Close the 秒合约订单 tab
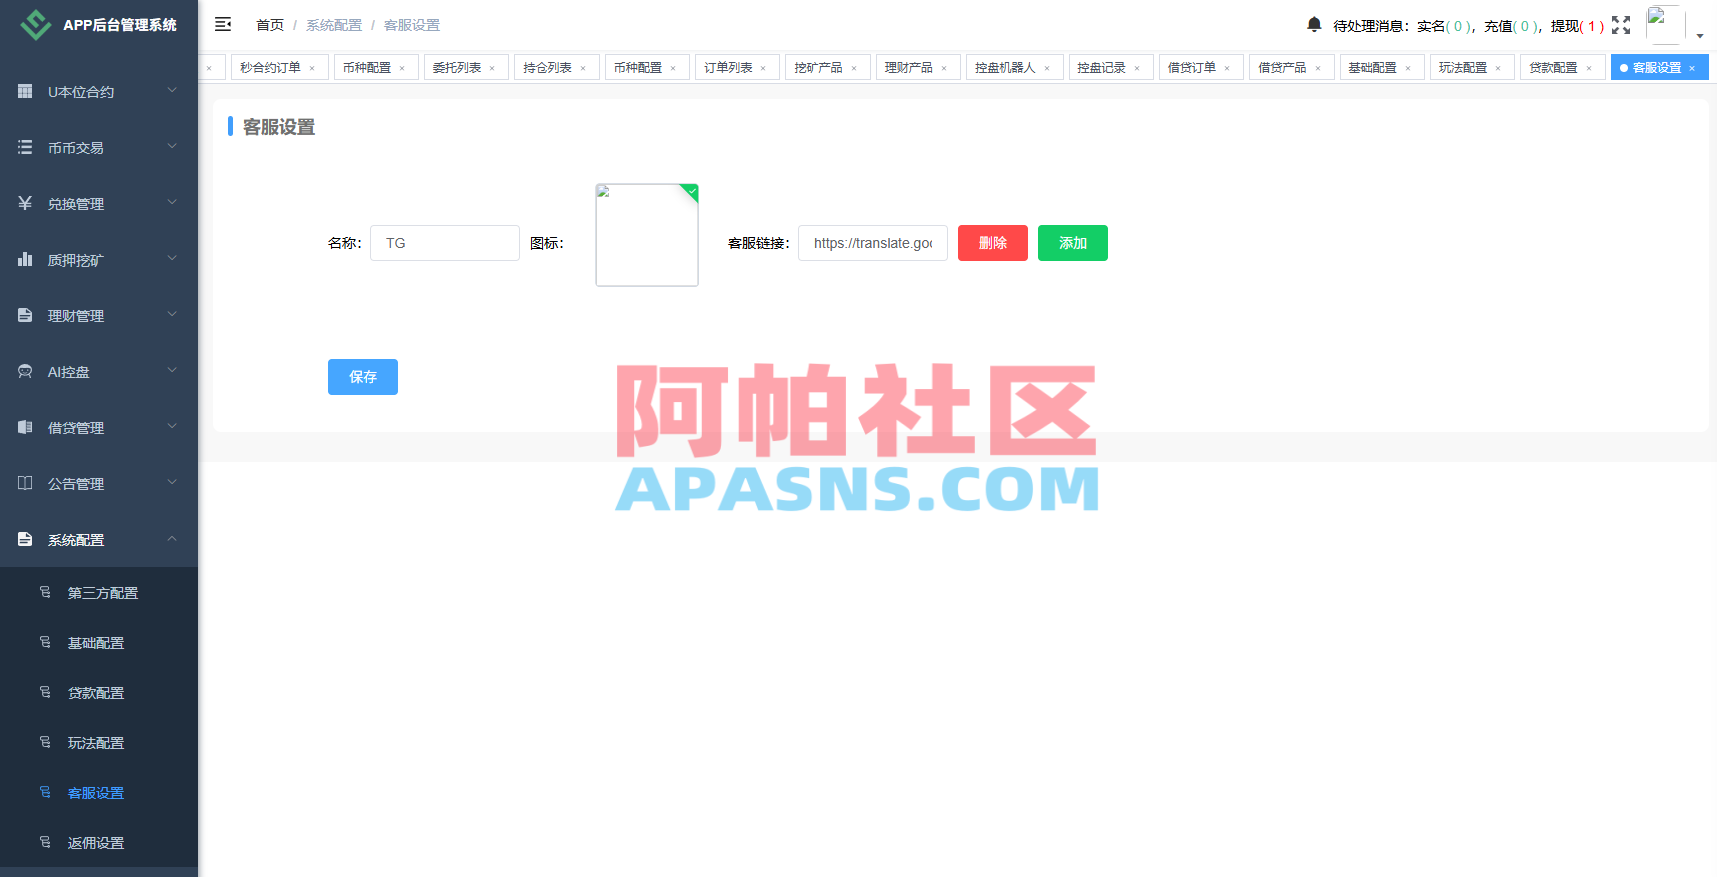 click(312, 68)
